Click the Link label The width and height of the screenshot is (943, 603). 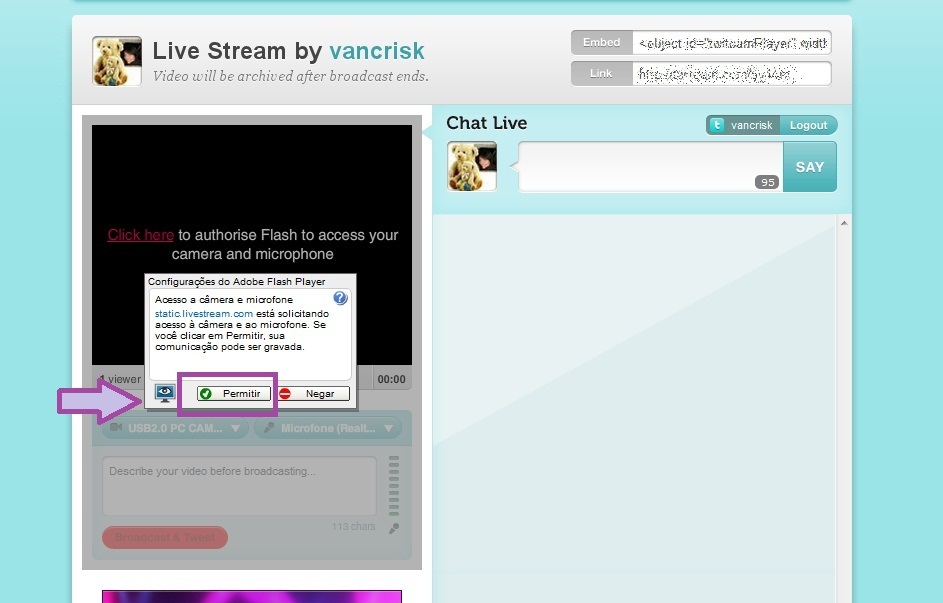[601, 73]
